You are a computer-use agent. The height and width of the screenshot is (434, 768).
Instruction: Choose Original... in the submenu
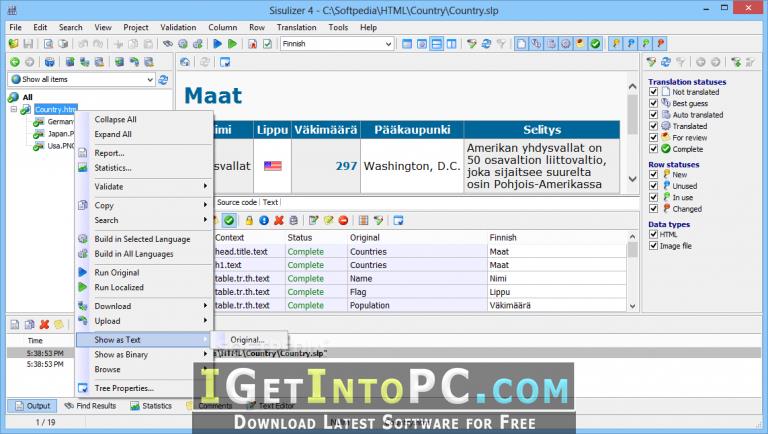point(247,339)
